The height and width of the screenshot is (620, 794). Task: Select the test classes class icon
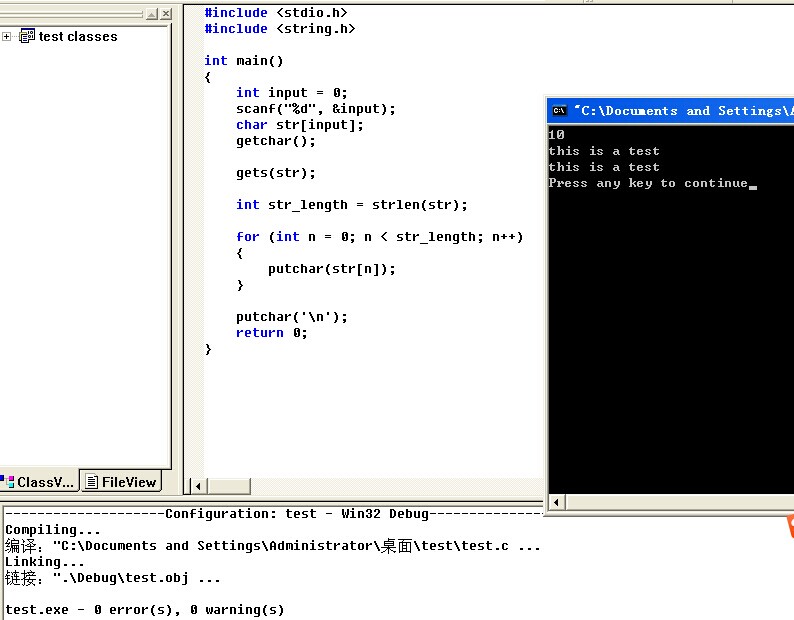point(27,36)
